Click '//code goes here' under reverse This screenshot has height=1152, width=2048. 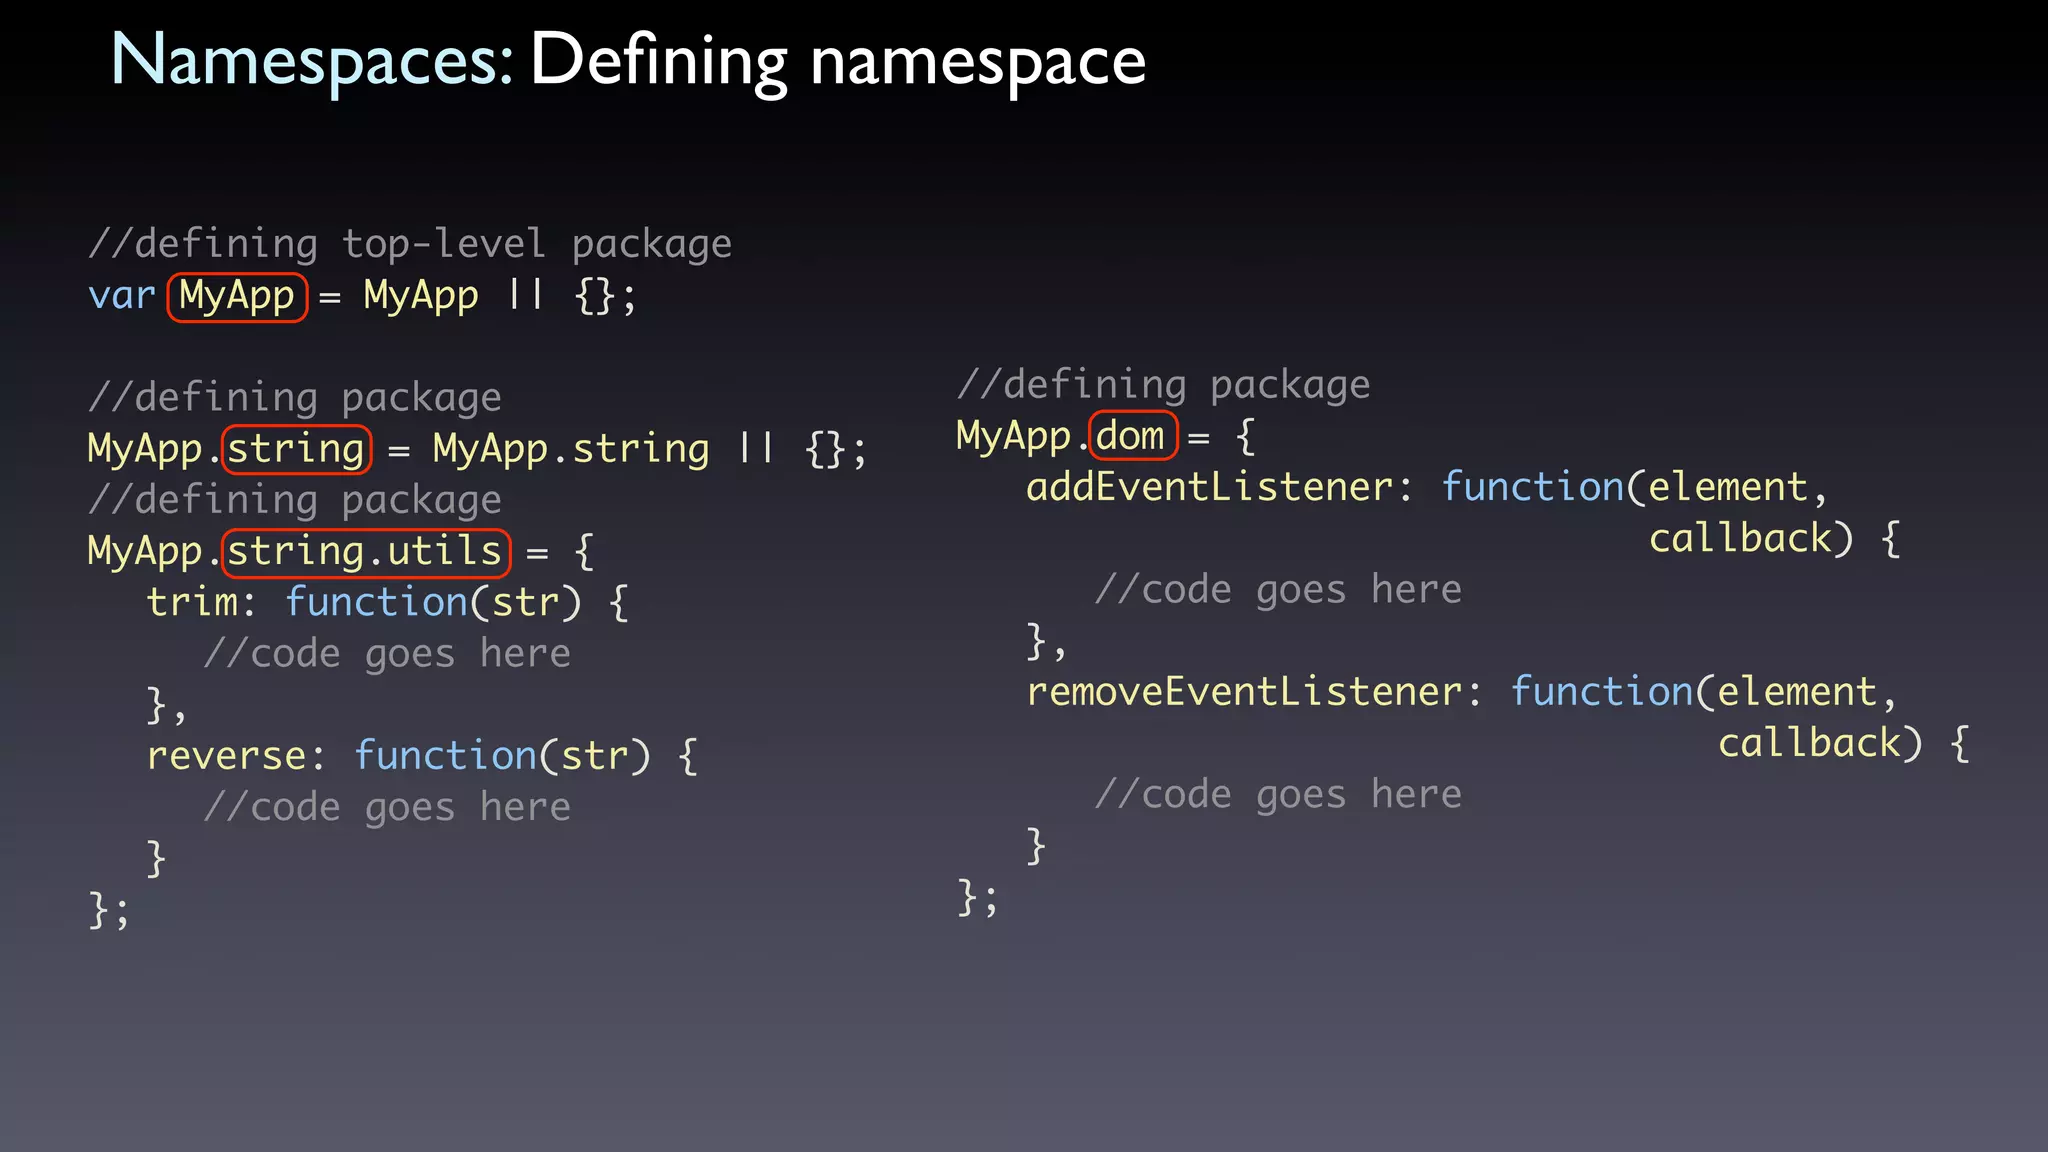coord(387,807)
